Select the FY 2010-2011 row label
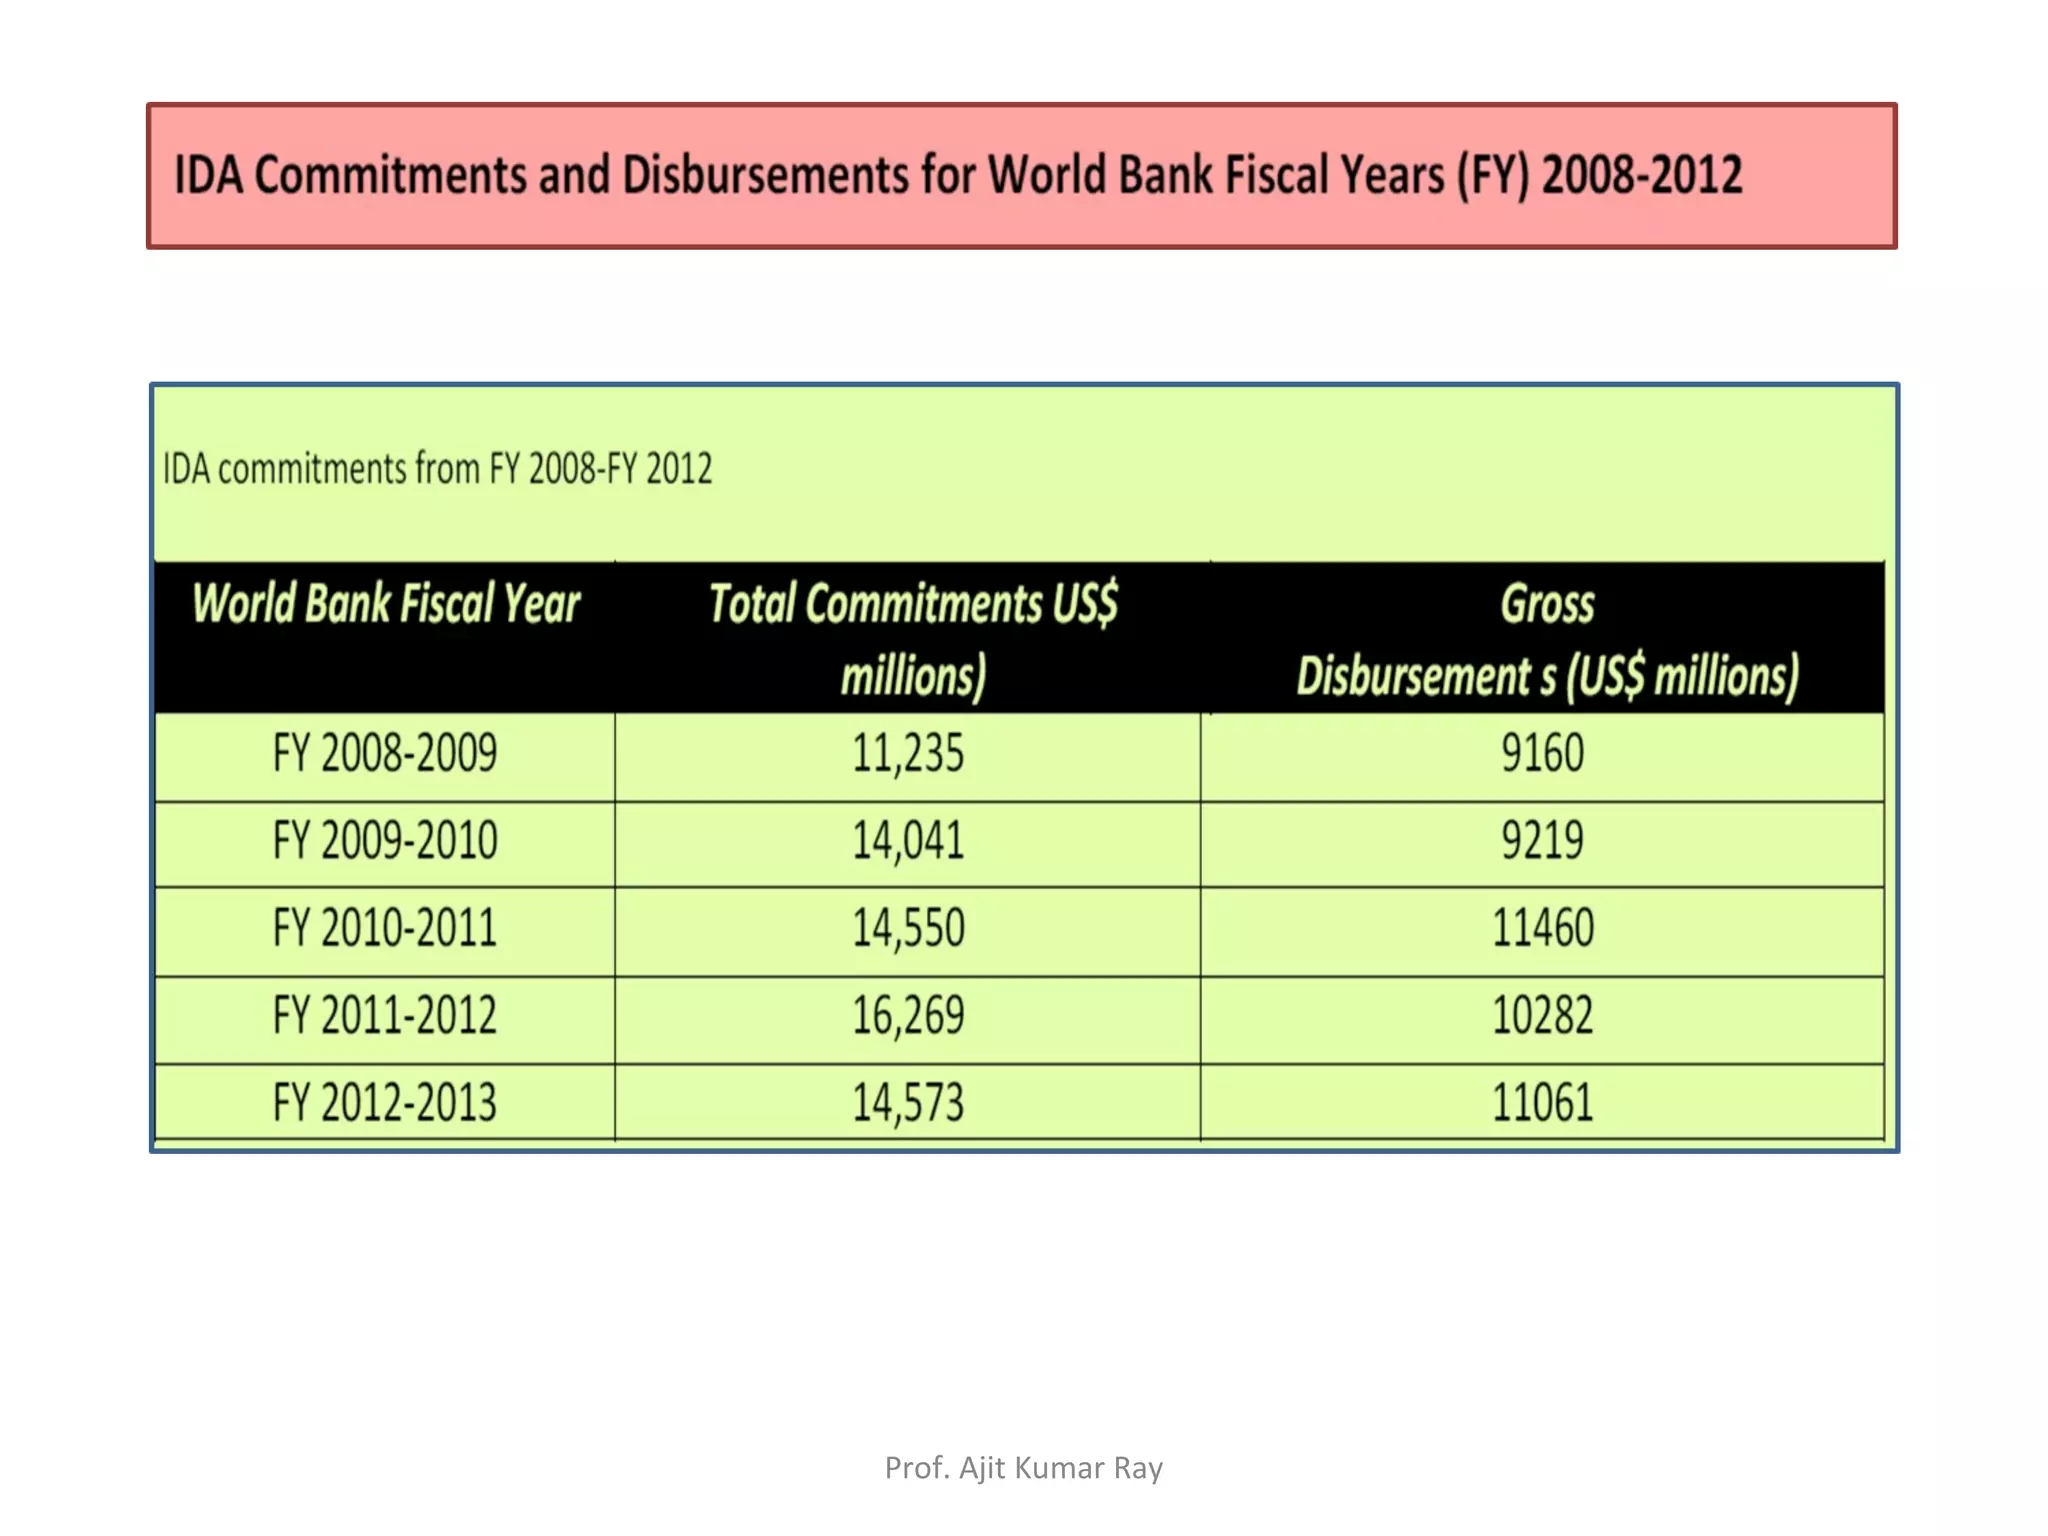 point(385,928)
